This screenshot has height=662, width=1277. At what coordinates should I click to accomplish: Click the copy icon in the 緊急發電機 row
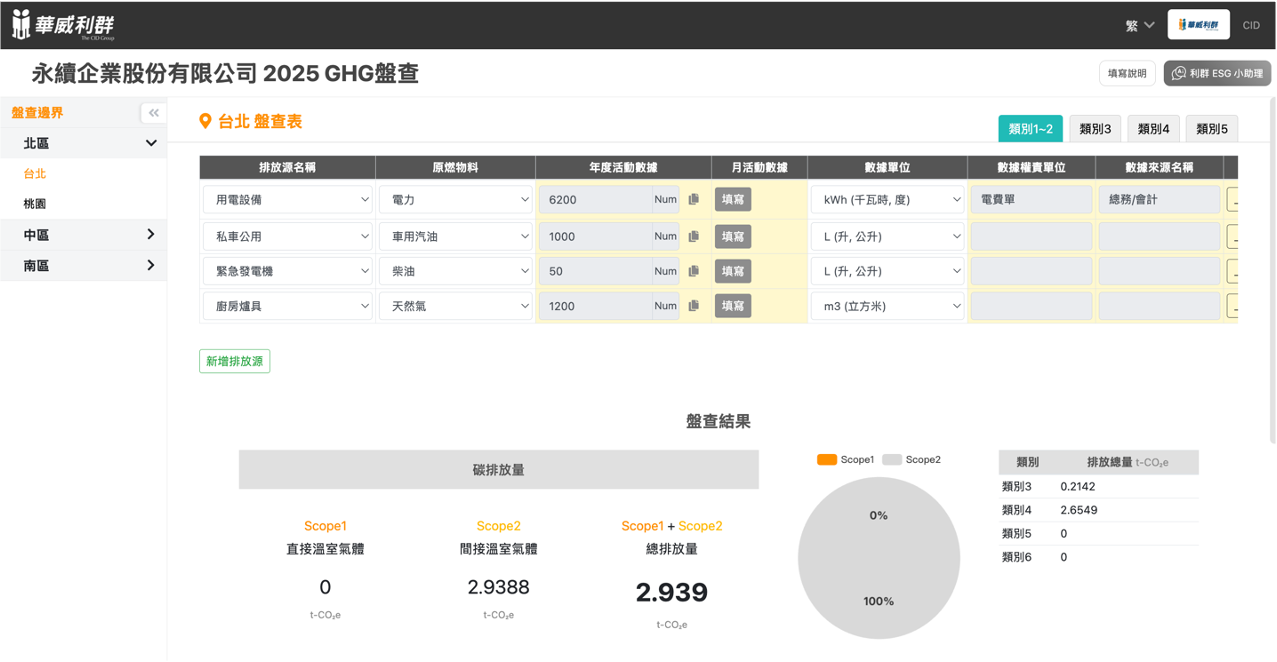point(693,271)
